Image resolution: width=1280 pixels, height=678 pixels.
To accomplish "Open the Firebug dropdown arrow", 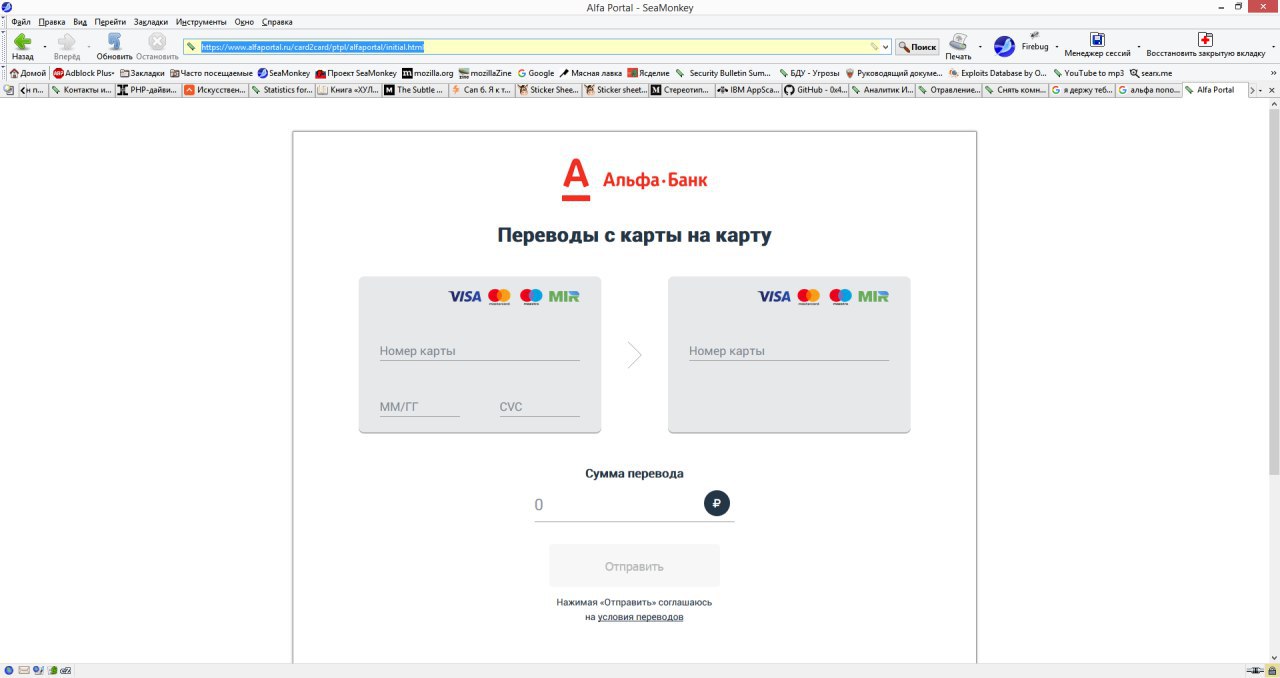I will point(1057,46).
